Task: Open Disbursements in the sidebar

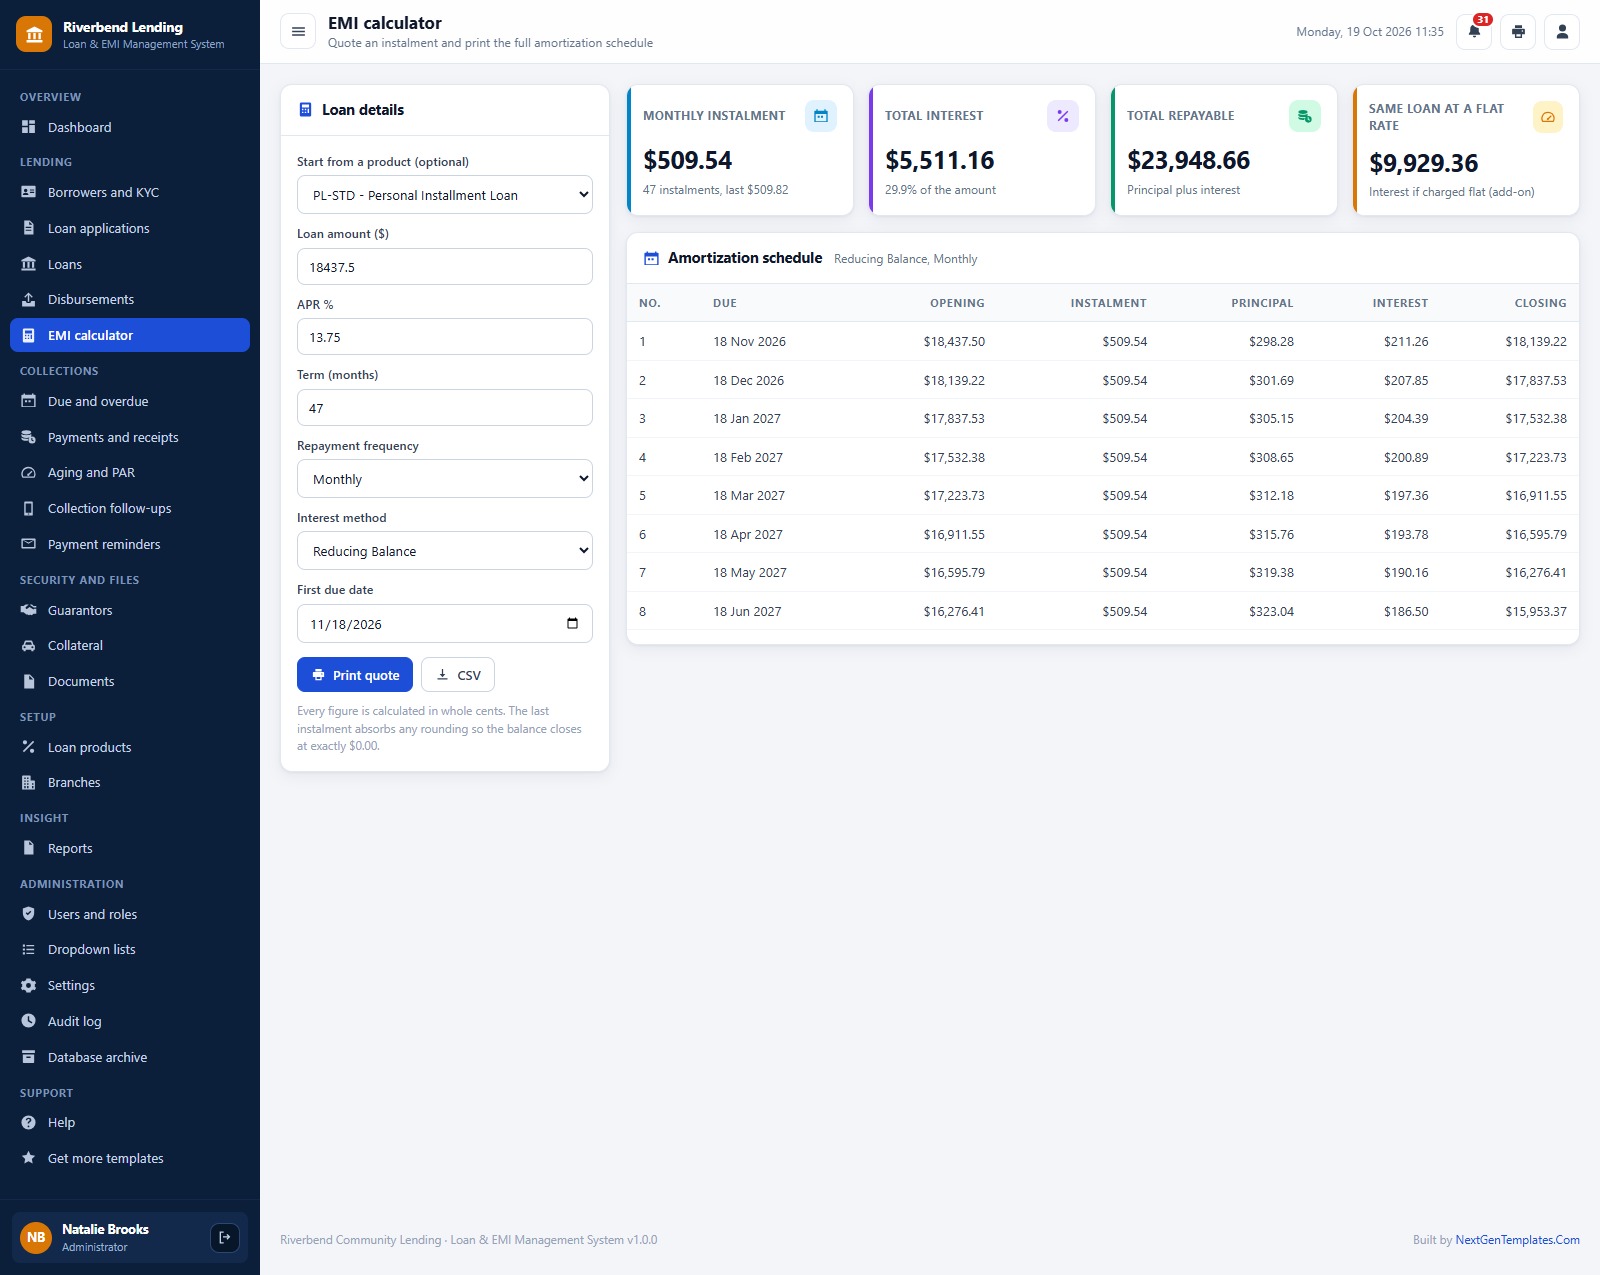Action: coord(130,299)
